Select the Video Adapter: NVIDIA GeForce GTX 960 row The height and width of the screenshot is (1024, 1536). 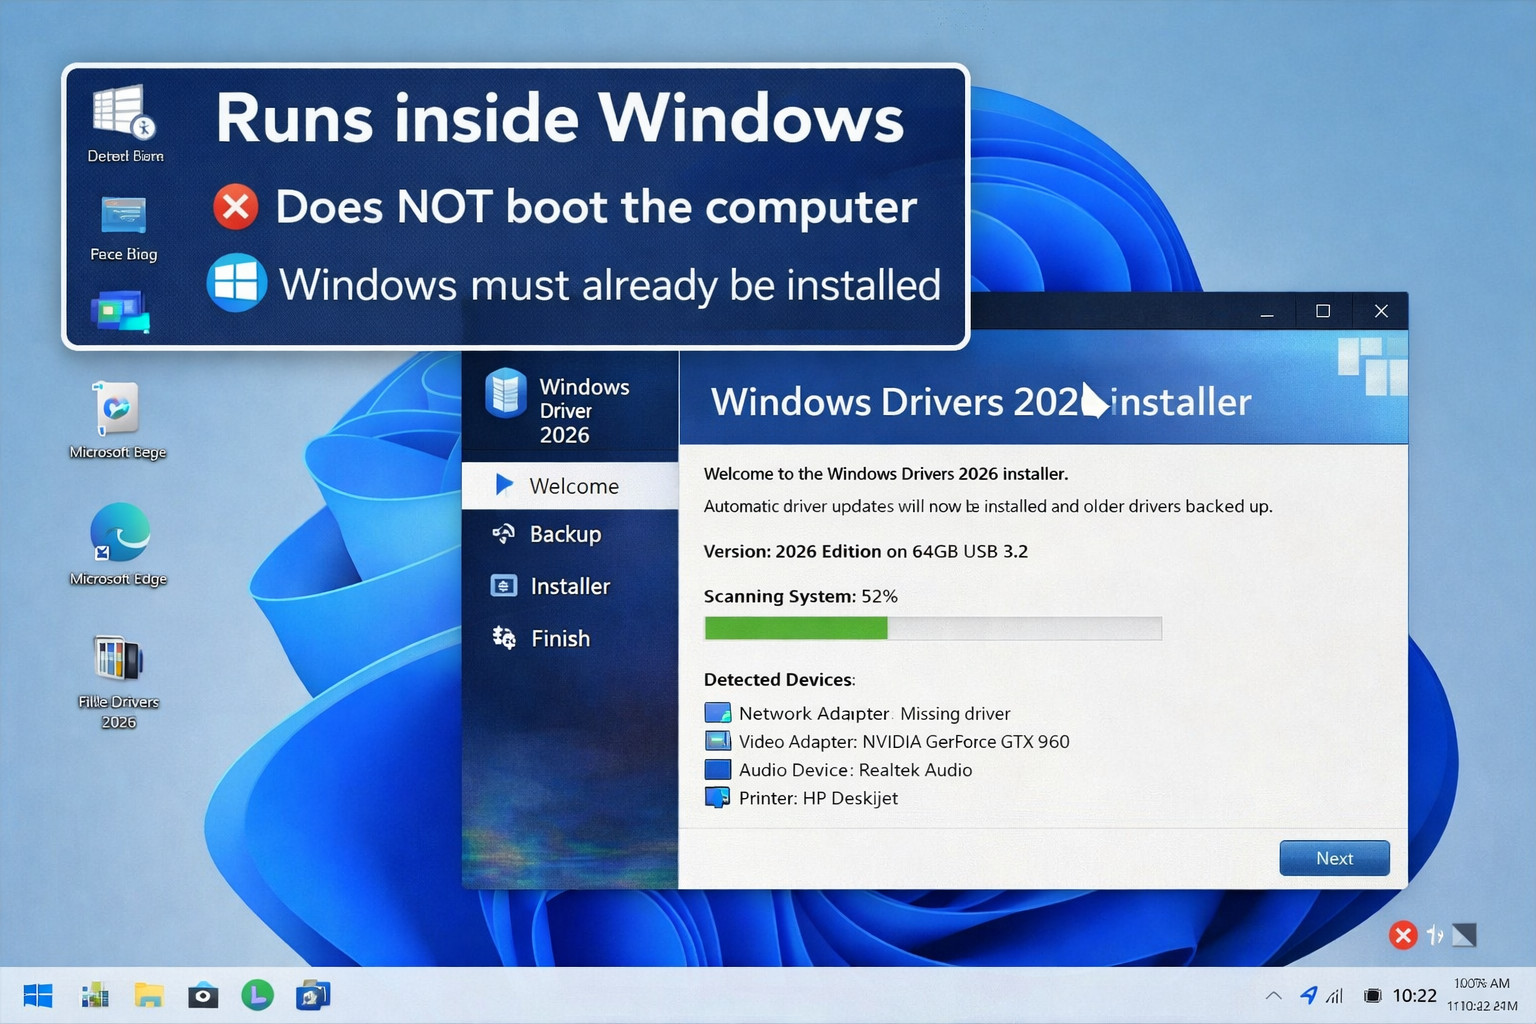tap(887, 741)
